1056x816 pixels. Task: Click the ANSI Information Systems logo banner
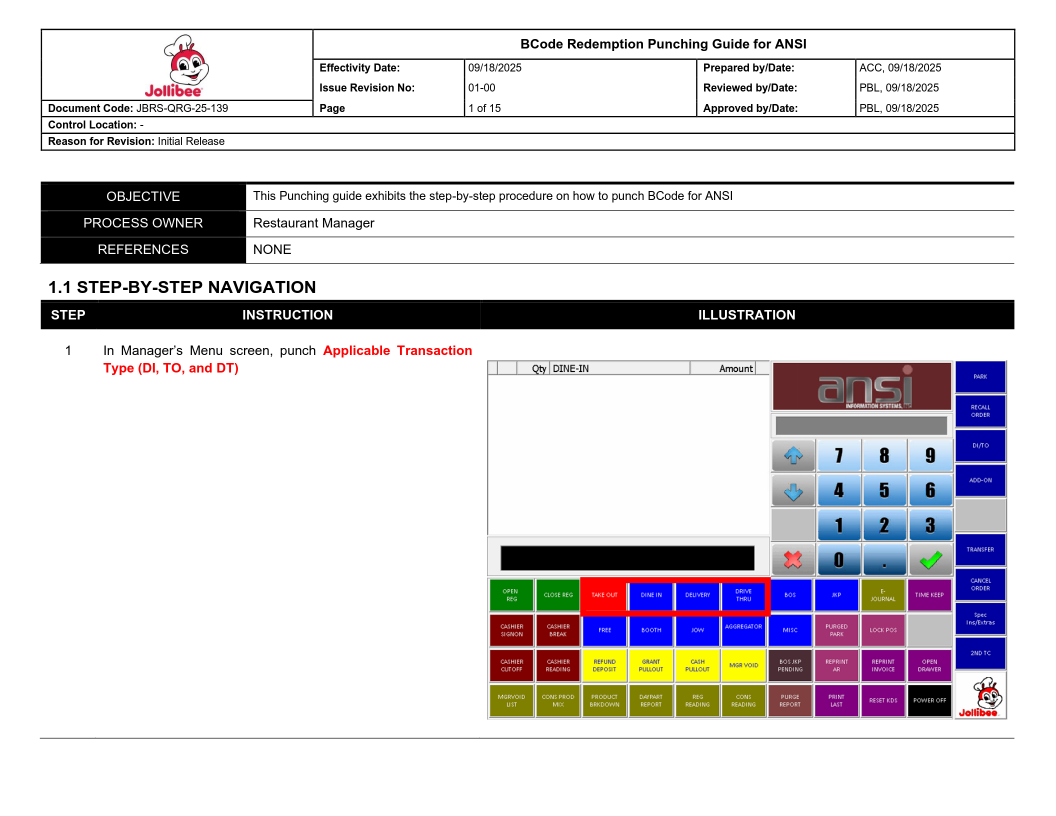862,386
